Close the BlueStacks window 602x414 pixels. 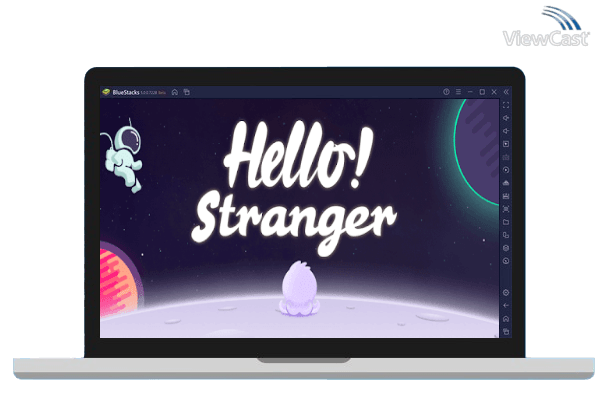pos(494,92)
